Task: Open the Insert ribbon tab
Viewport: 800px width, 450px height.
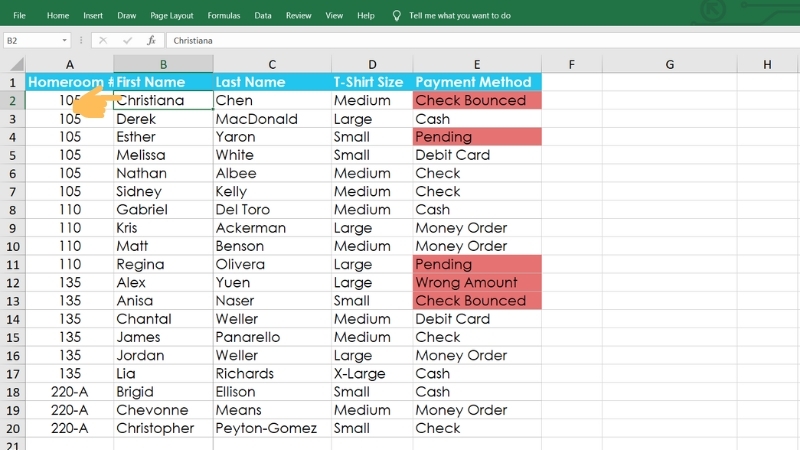Action: tap(93, 15)
